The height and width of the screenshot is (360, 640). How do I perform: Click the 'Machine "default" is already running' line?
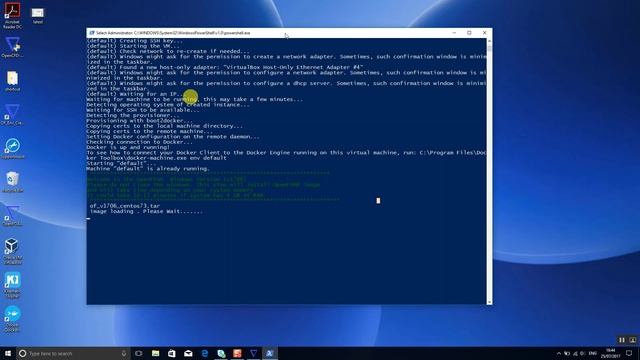(148, 169)
